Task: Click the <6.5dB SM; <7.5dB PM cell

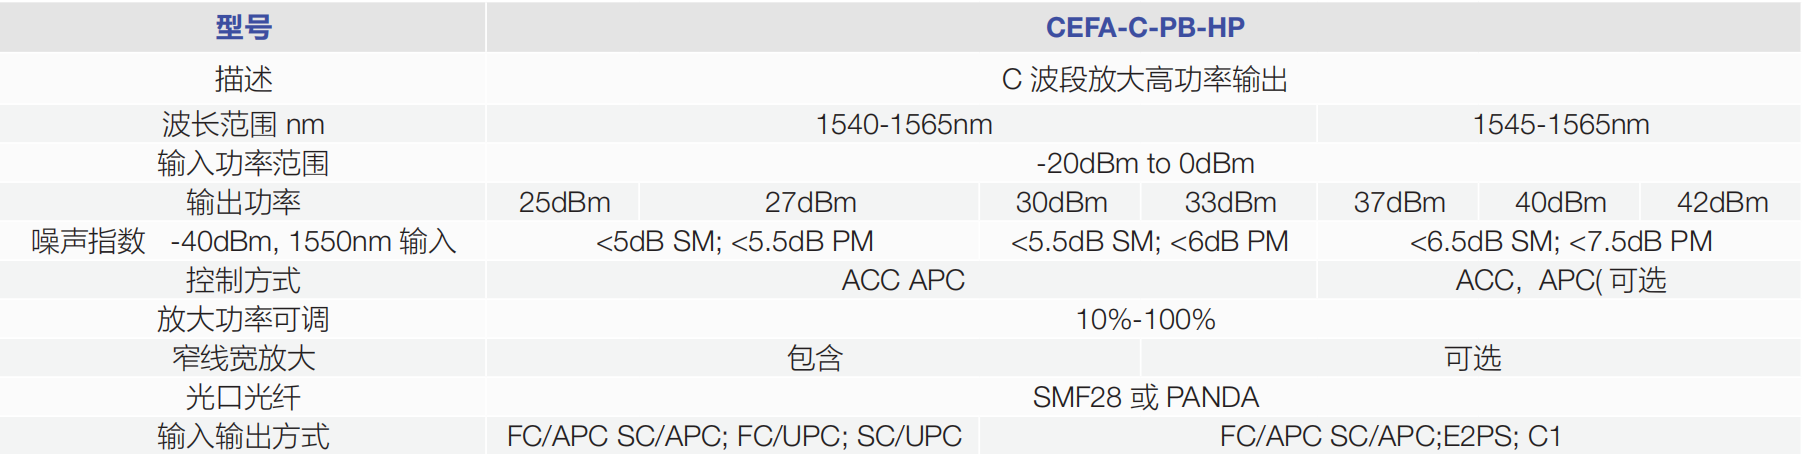Action: click(1560, 241)
